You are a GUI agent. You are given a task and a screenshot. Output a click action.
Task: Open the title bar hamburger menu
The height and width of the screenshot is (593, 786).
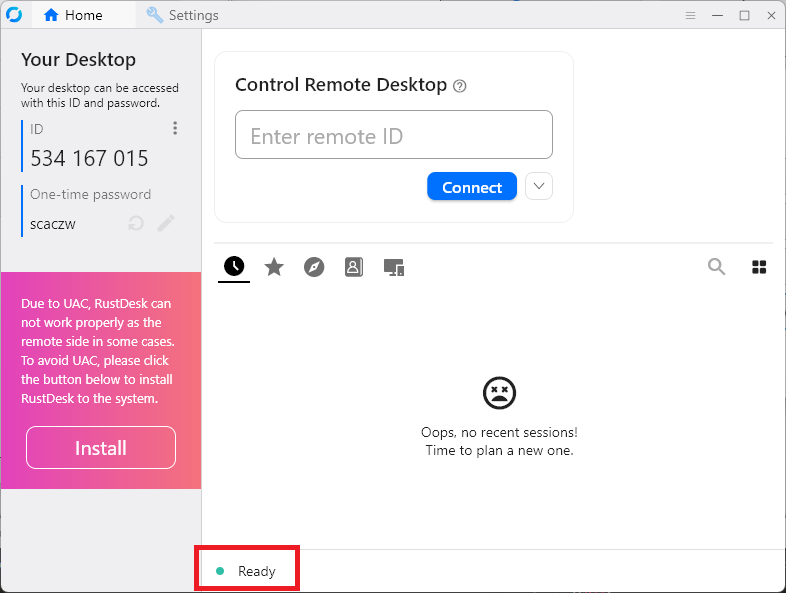pyautogui.click(x=690, y=15)
